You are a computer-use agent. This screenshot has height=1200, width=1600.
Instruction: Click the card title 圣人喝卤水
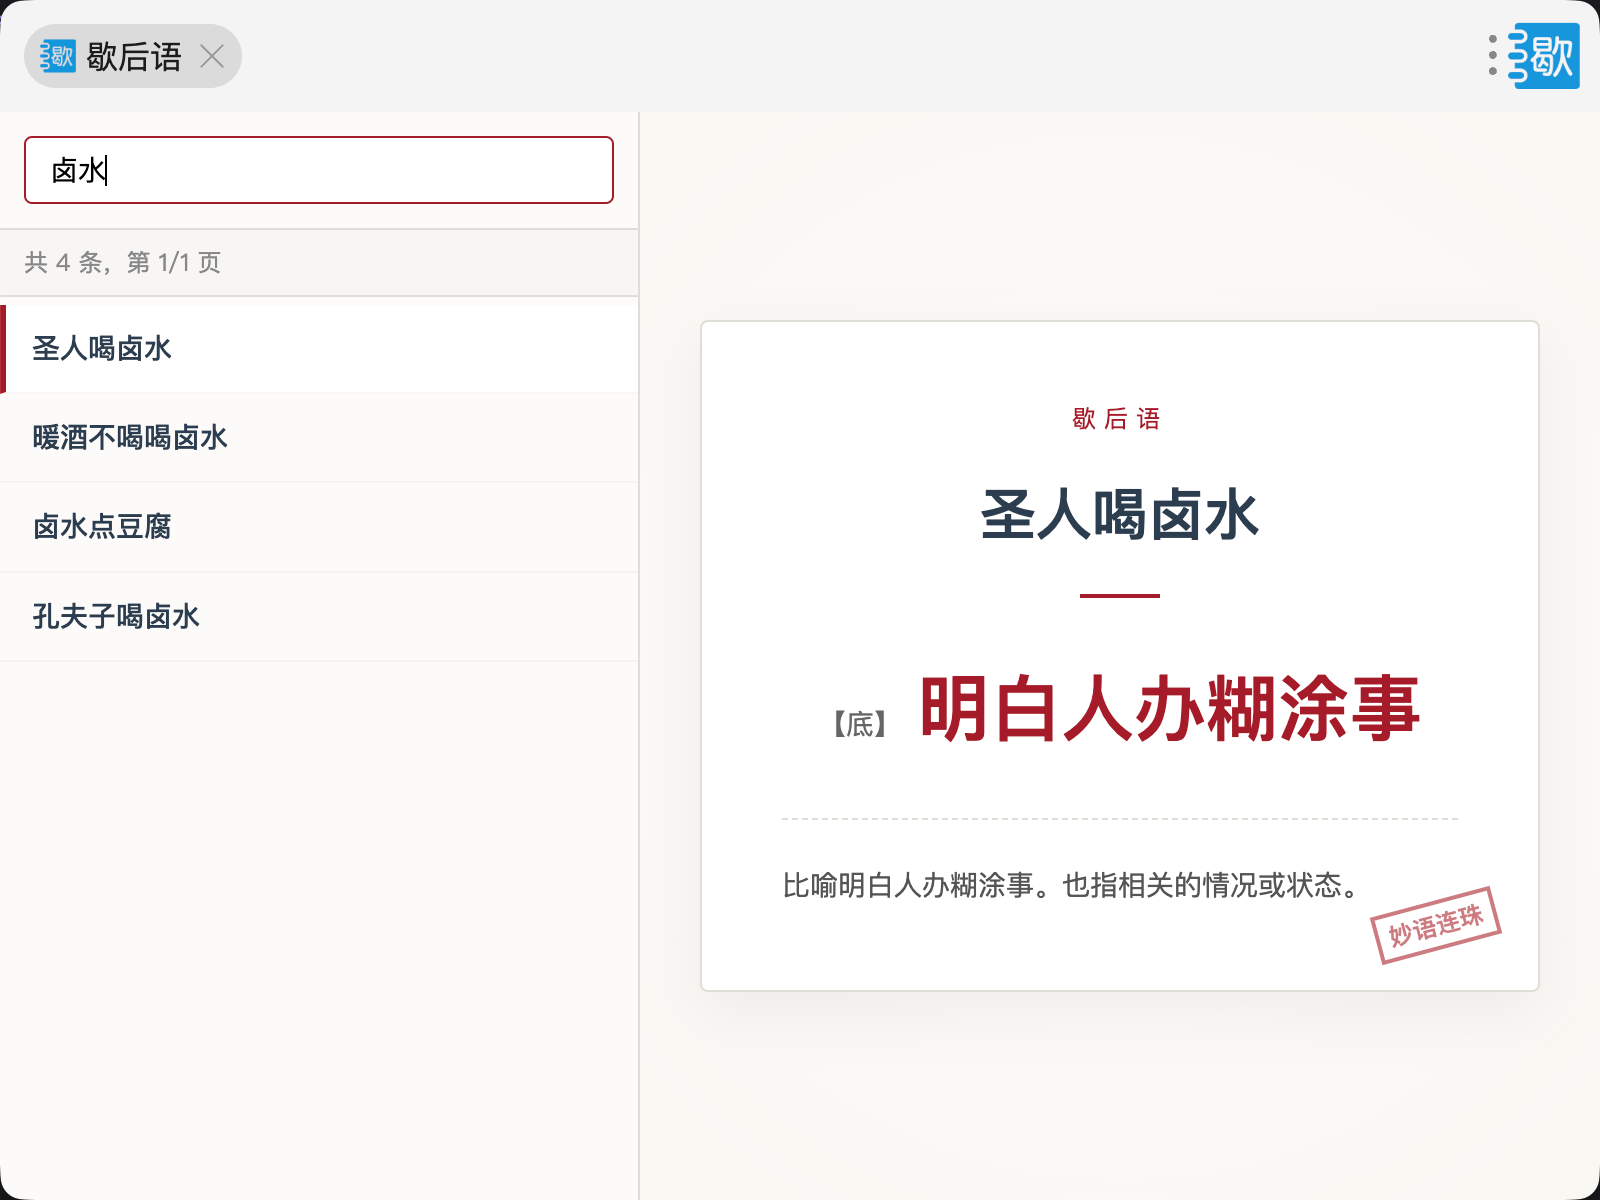pyautogui.click(x=1119, y=516)
